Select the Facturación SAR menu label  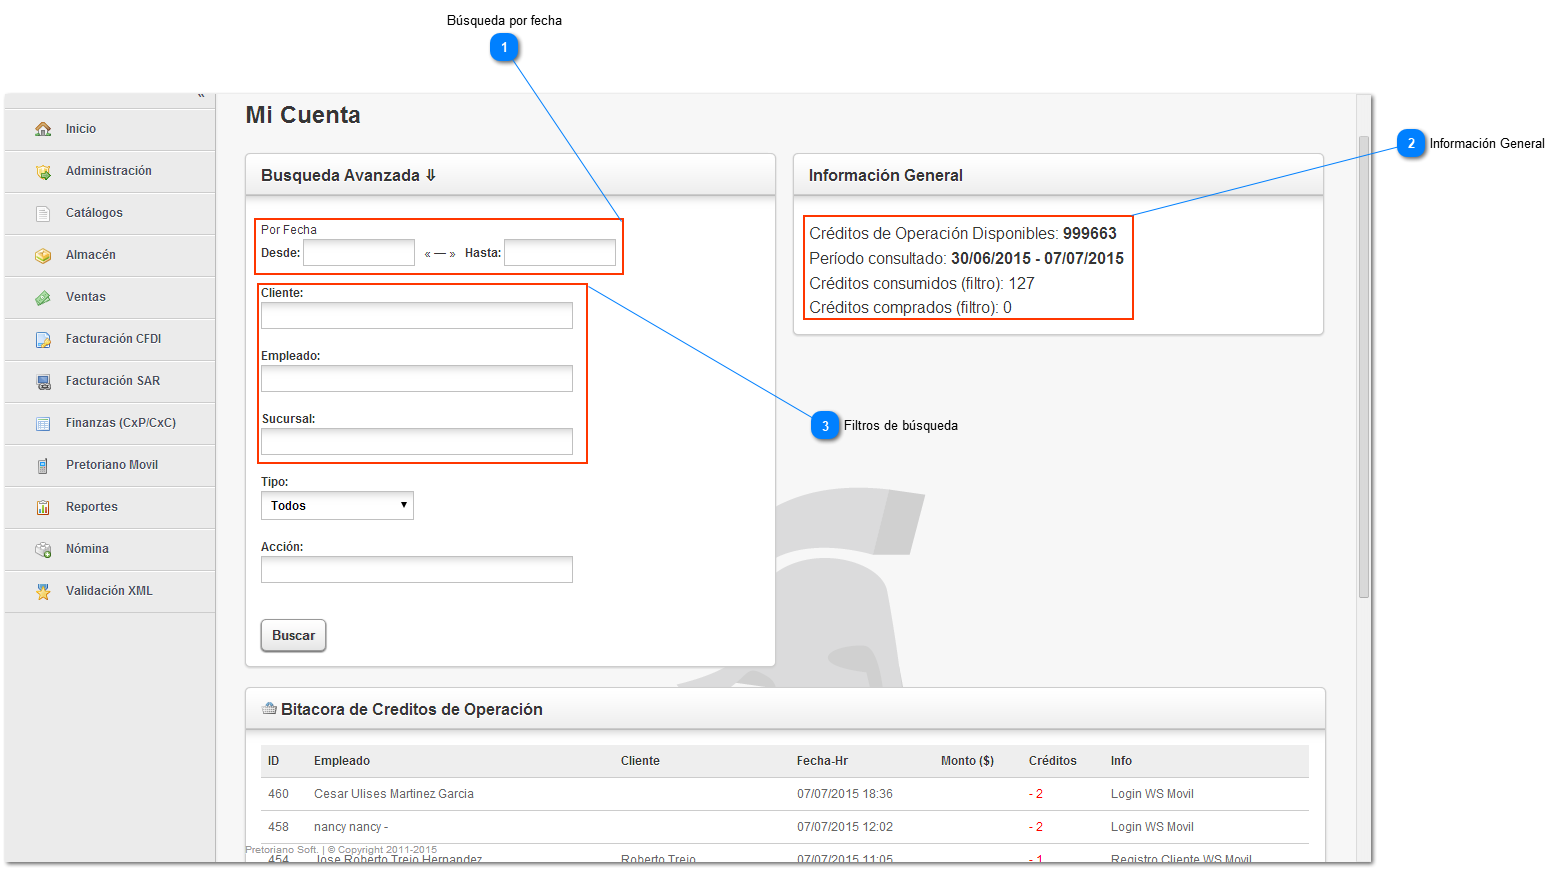pyautogui.click(x=113, y=381)
